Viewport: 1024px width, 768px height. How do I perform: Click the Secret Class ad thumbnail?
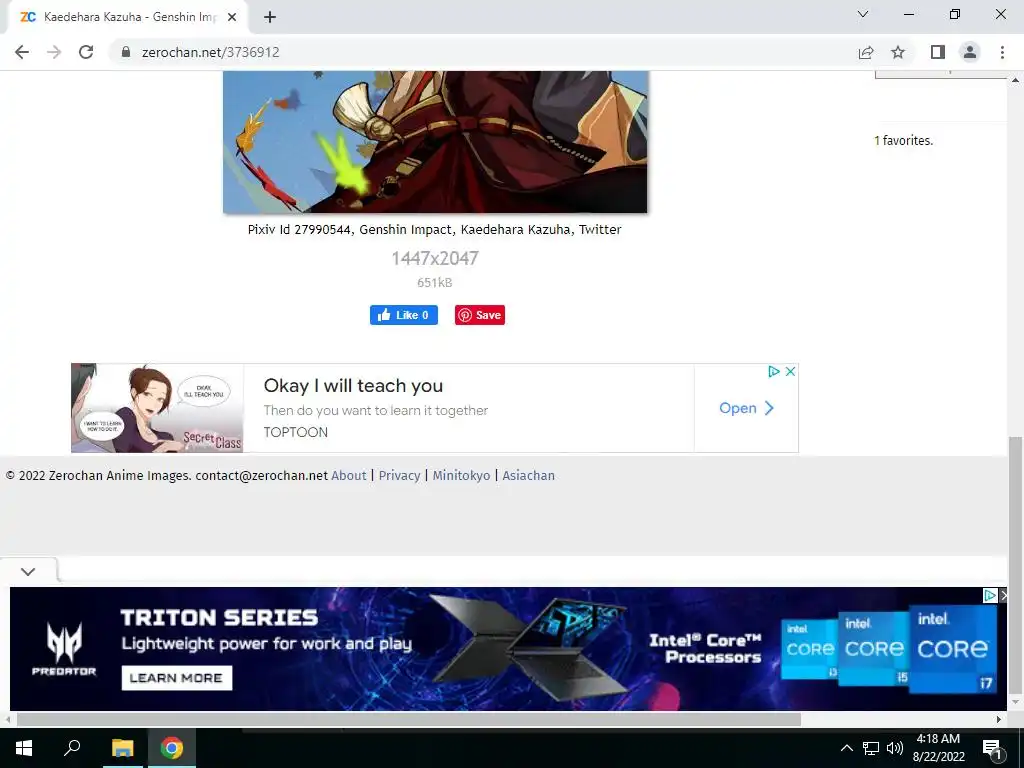point(157,408)
